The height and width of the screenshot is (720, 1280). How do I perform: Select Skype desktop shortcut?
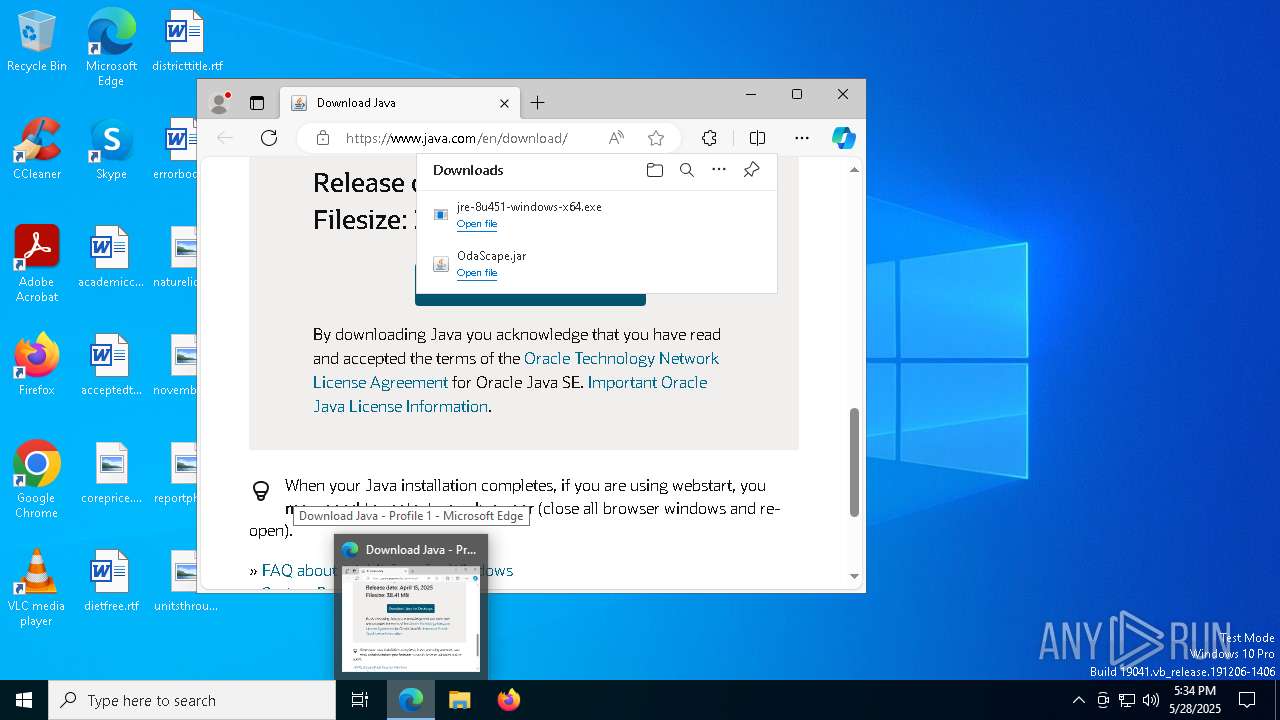pyautogui.click(x=111, y=149)
